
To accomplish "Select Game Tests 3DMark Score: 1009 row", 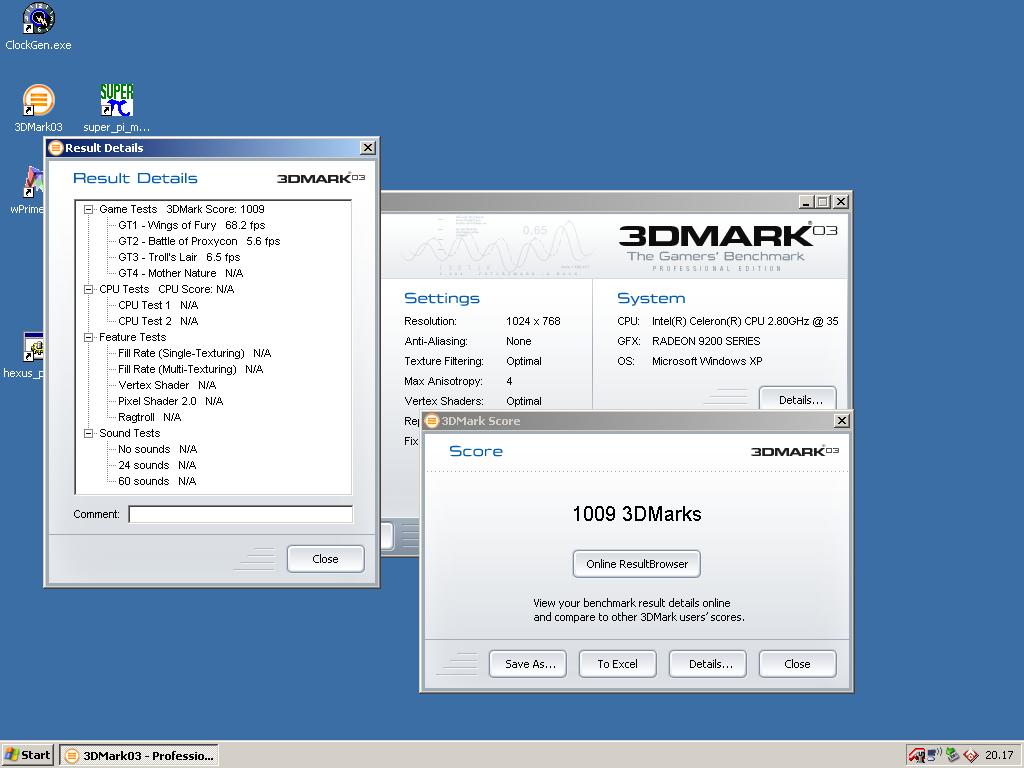I will (182, 209).
